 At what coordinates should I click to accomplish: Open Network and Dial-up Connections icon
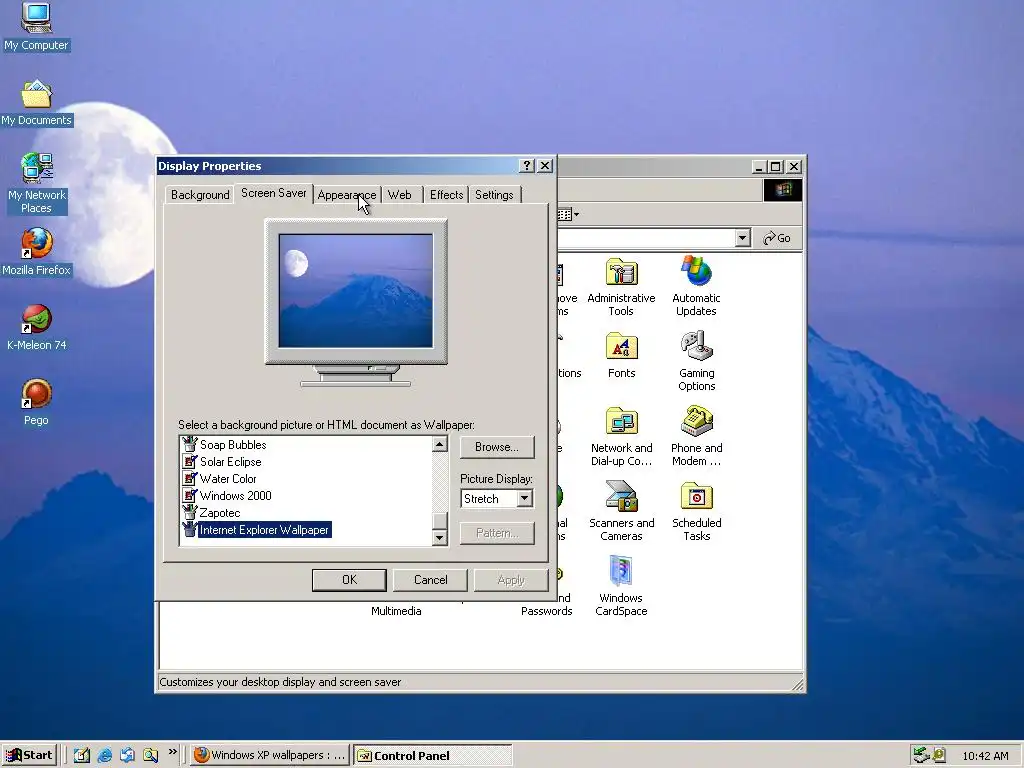[x=621, y=437]
